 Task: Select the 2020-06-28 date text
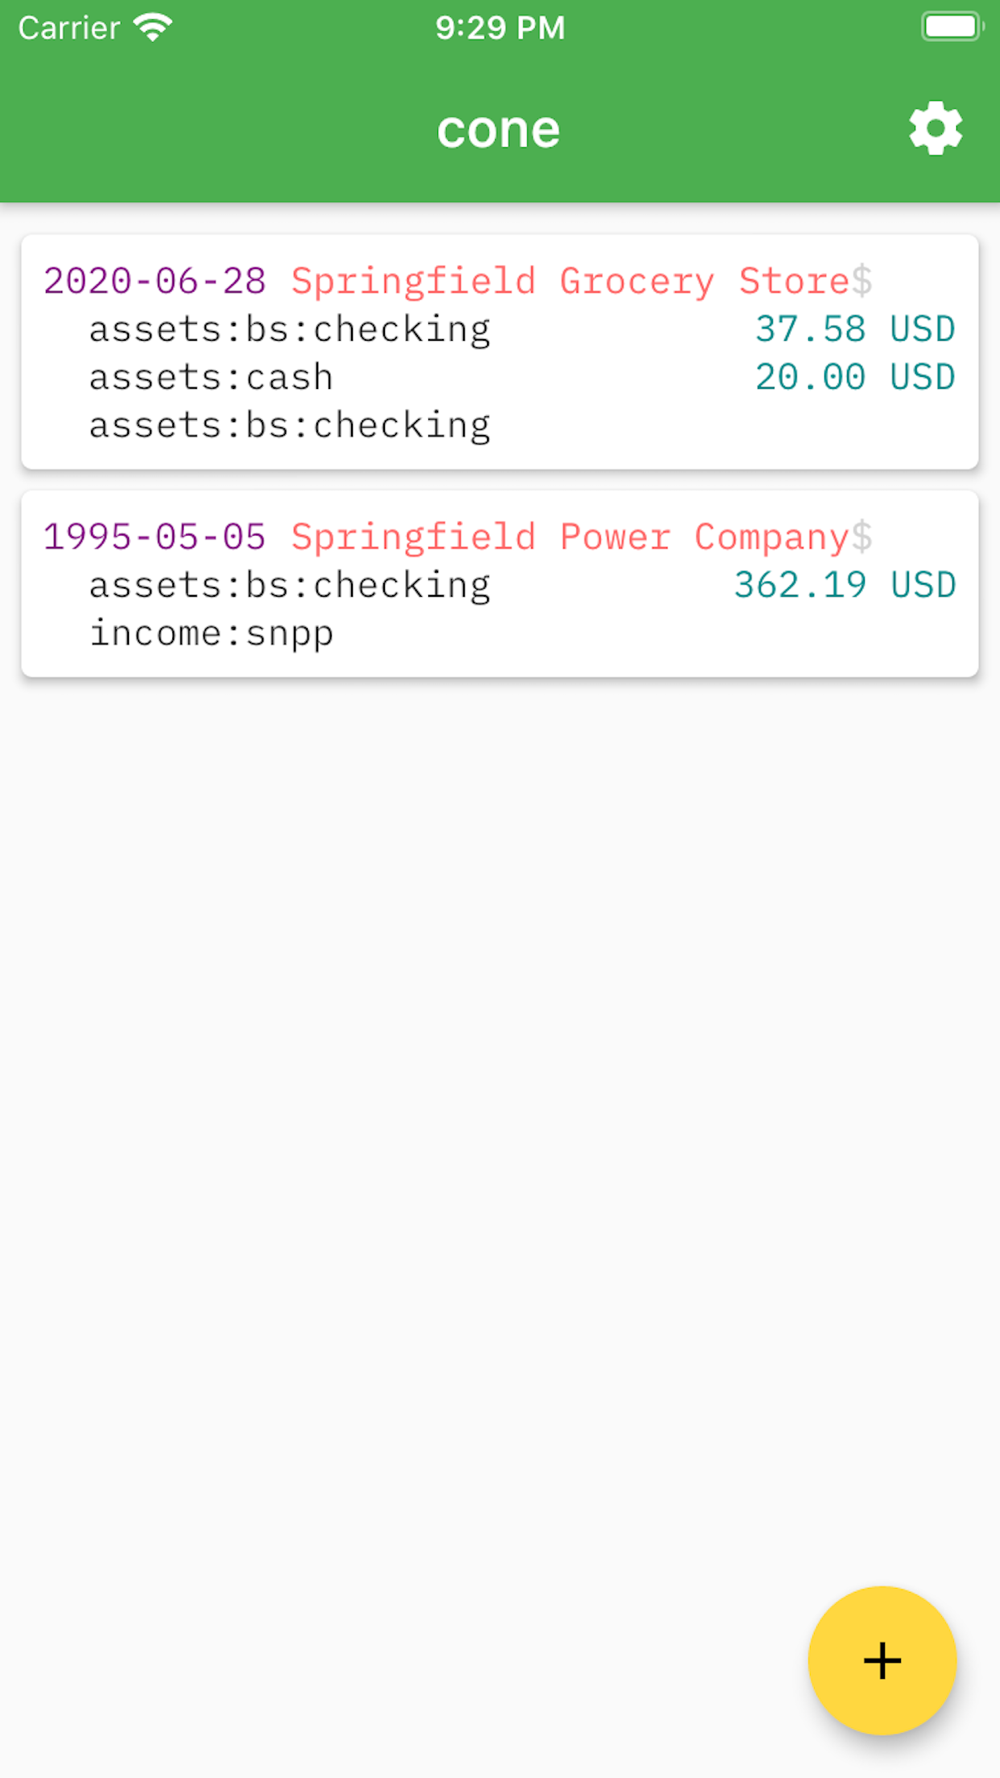click(x=155, y=281)
